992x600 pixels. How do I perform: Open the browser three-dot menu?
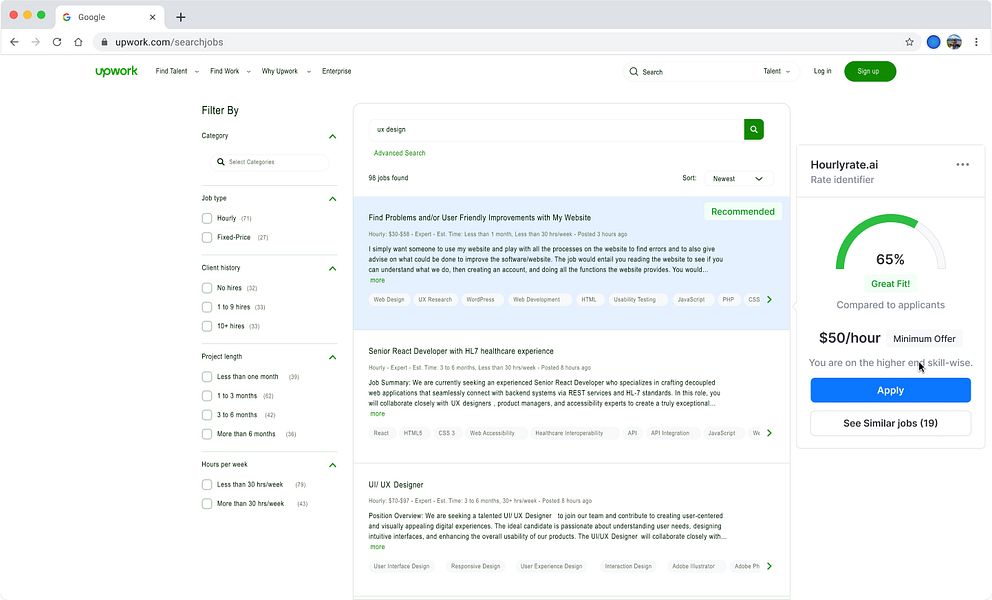976,42
